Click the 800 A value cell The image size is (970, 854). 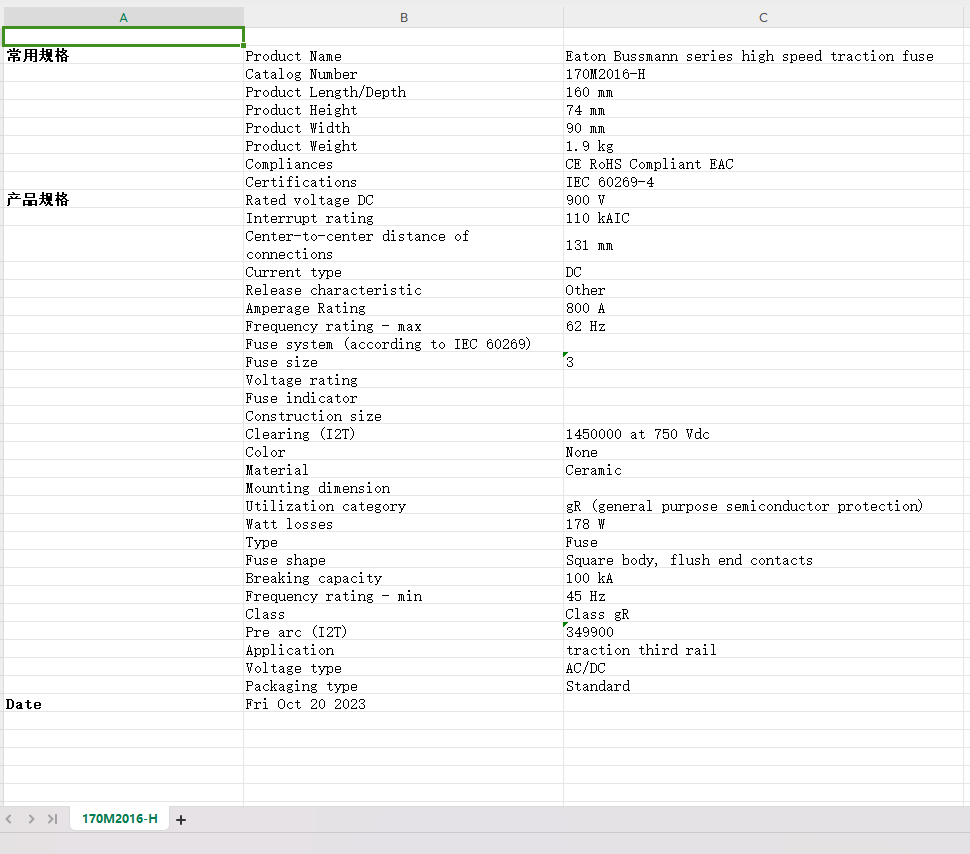pyautogui.click(x=763, y=308)
